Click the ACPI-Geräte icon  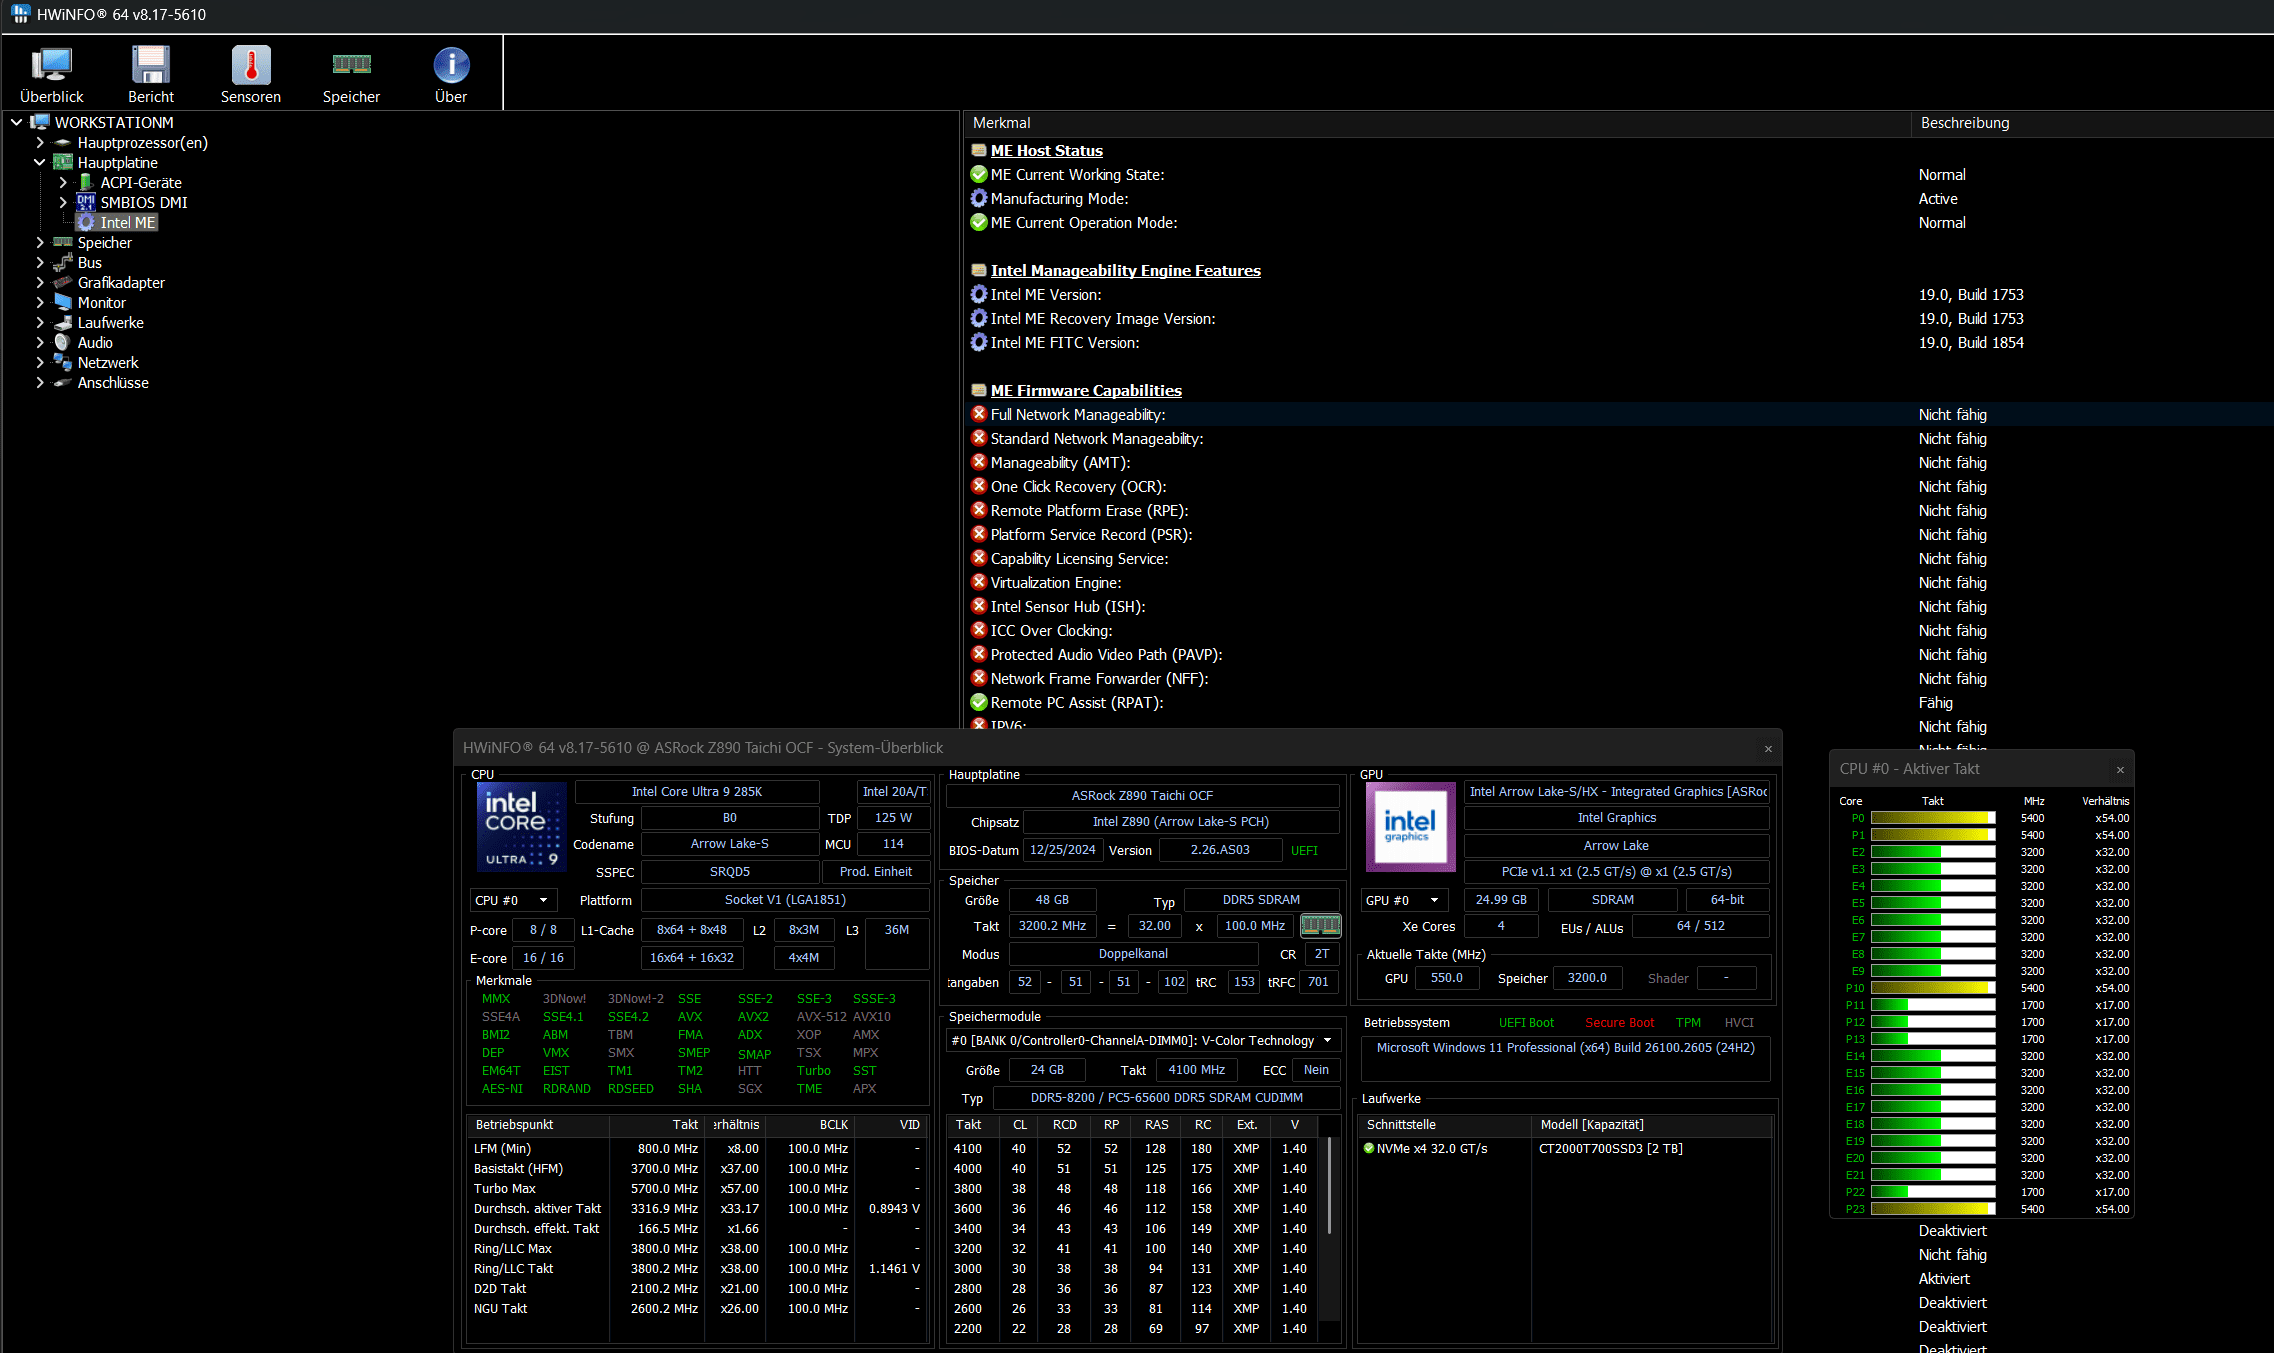(86, 182)
